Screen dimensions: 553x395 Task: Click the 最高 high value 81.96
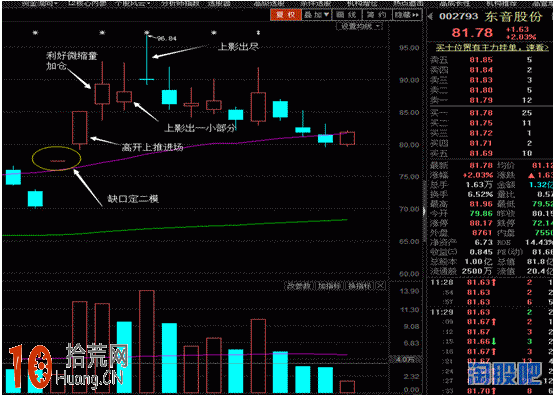point(481,204)
